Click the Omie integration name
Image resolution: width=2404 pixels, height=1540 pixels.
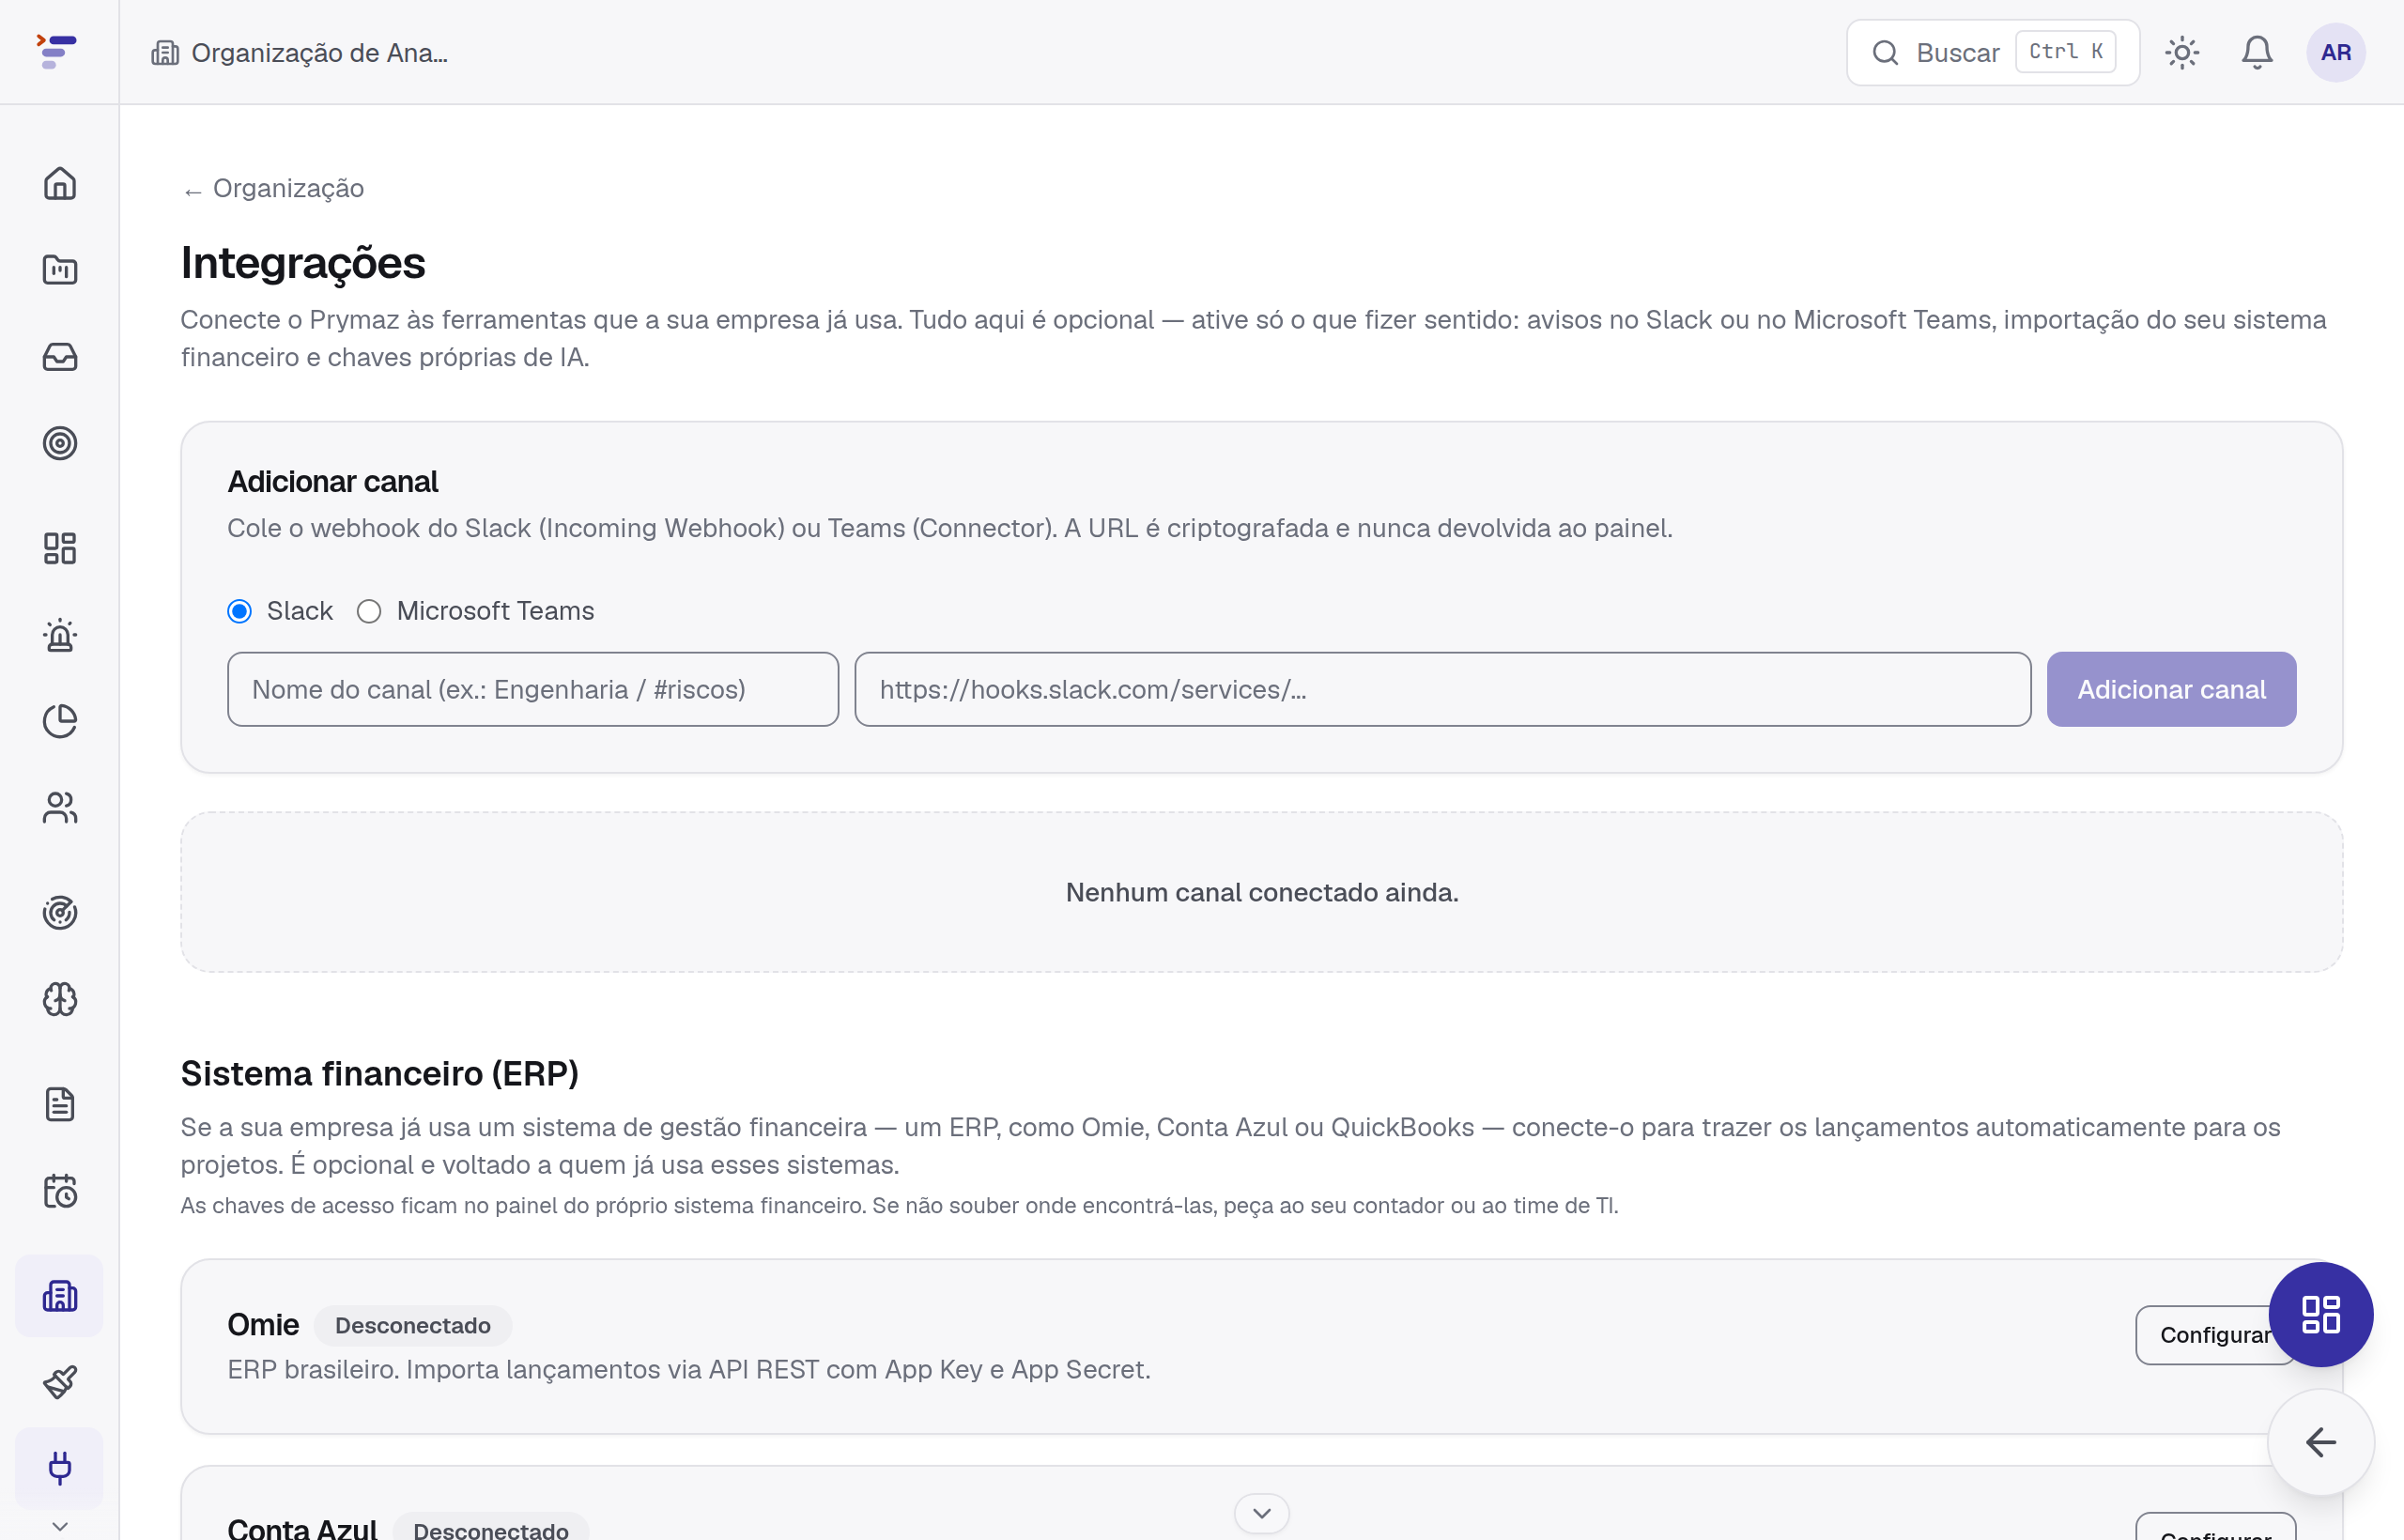pyautogui.click(x=263, y=1324)
